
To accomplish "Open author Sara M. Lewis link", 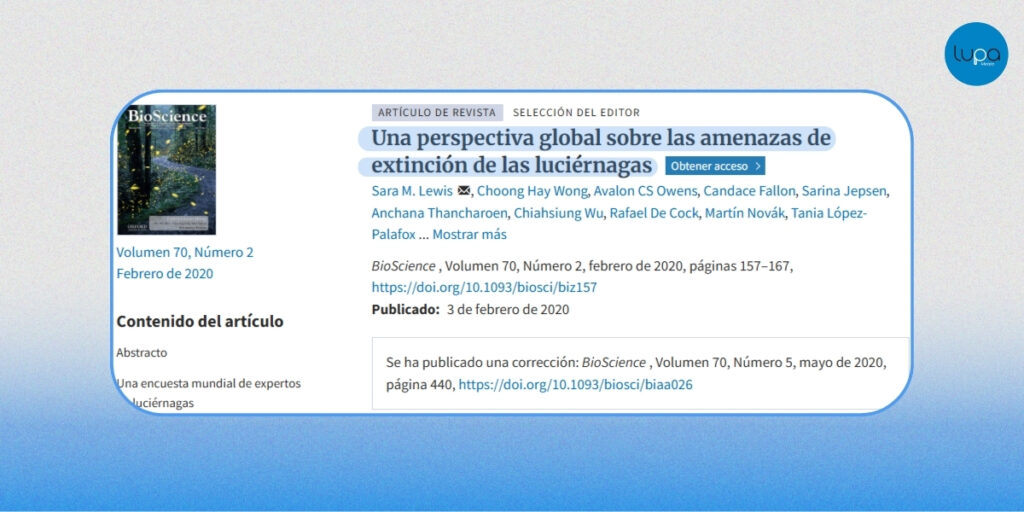I will click(x=411, y=191).
